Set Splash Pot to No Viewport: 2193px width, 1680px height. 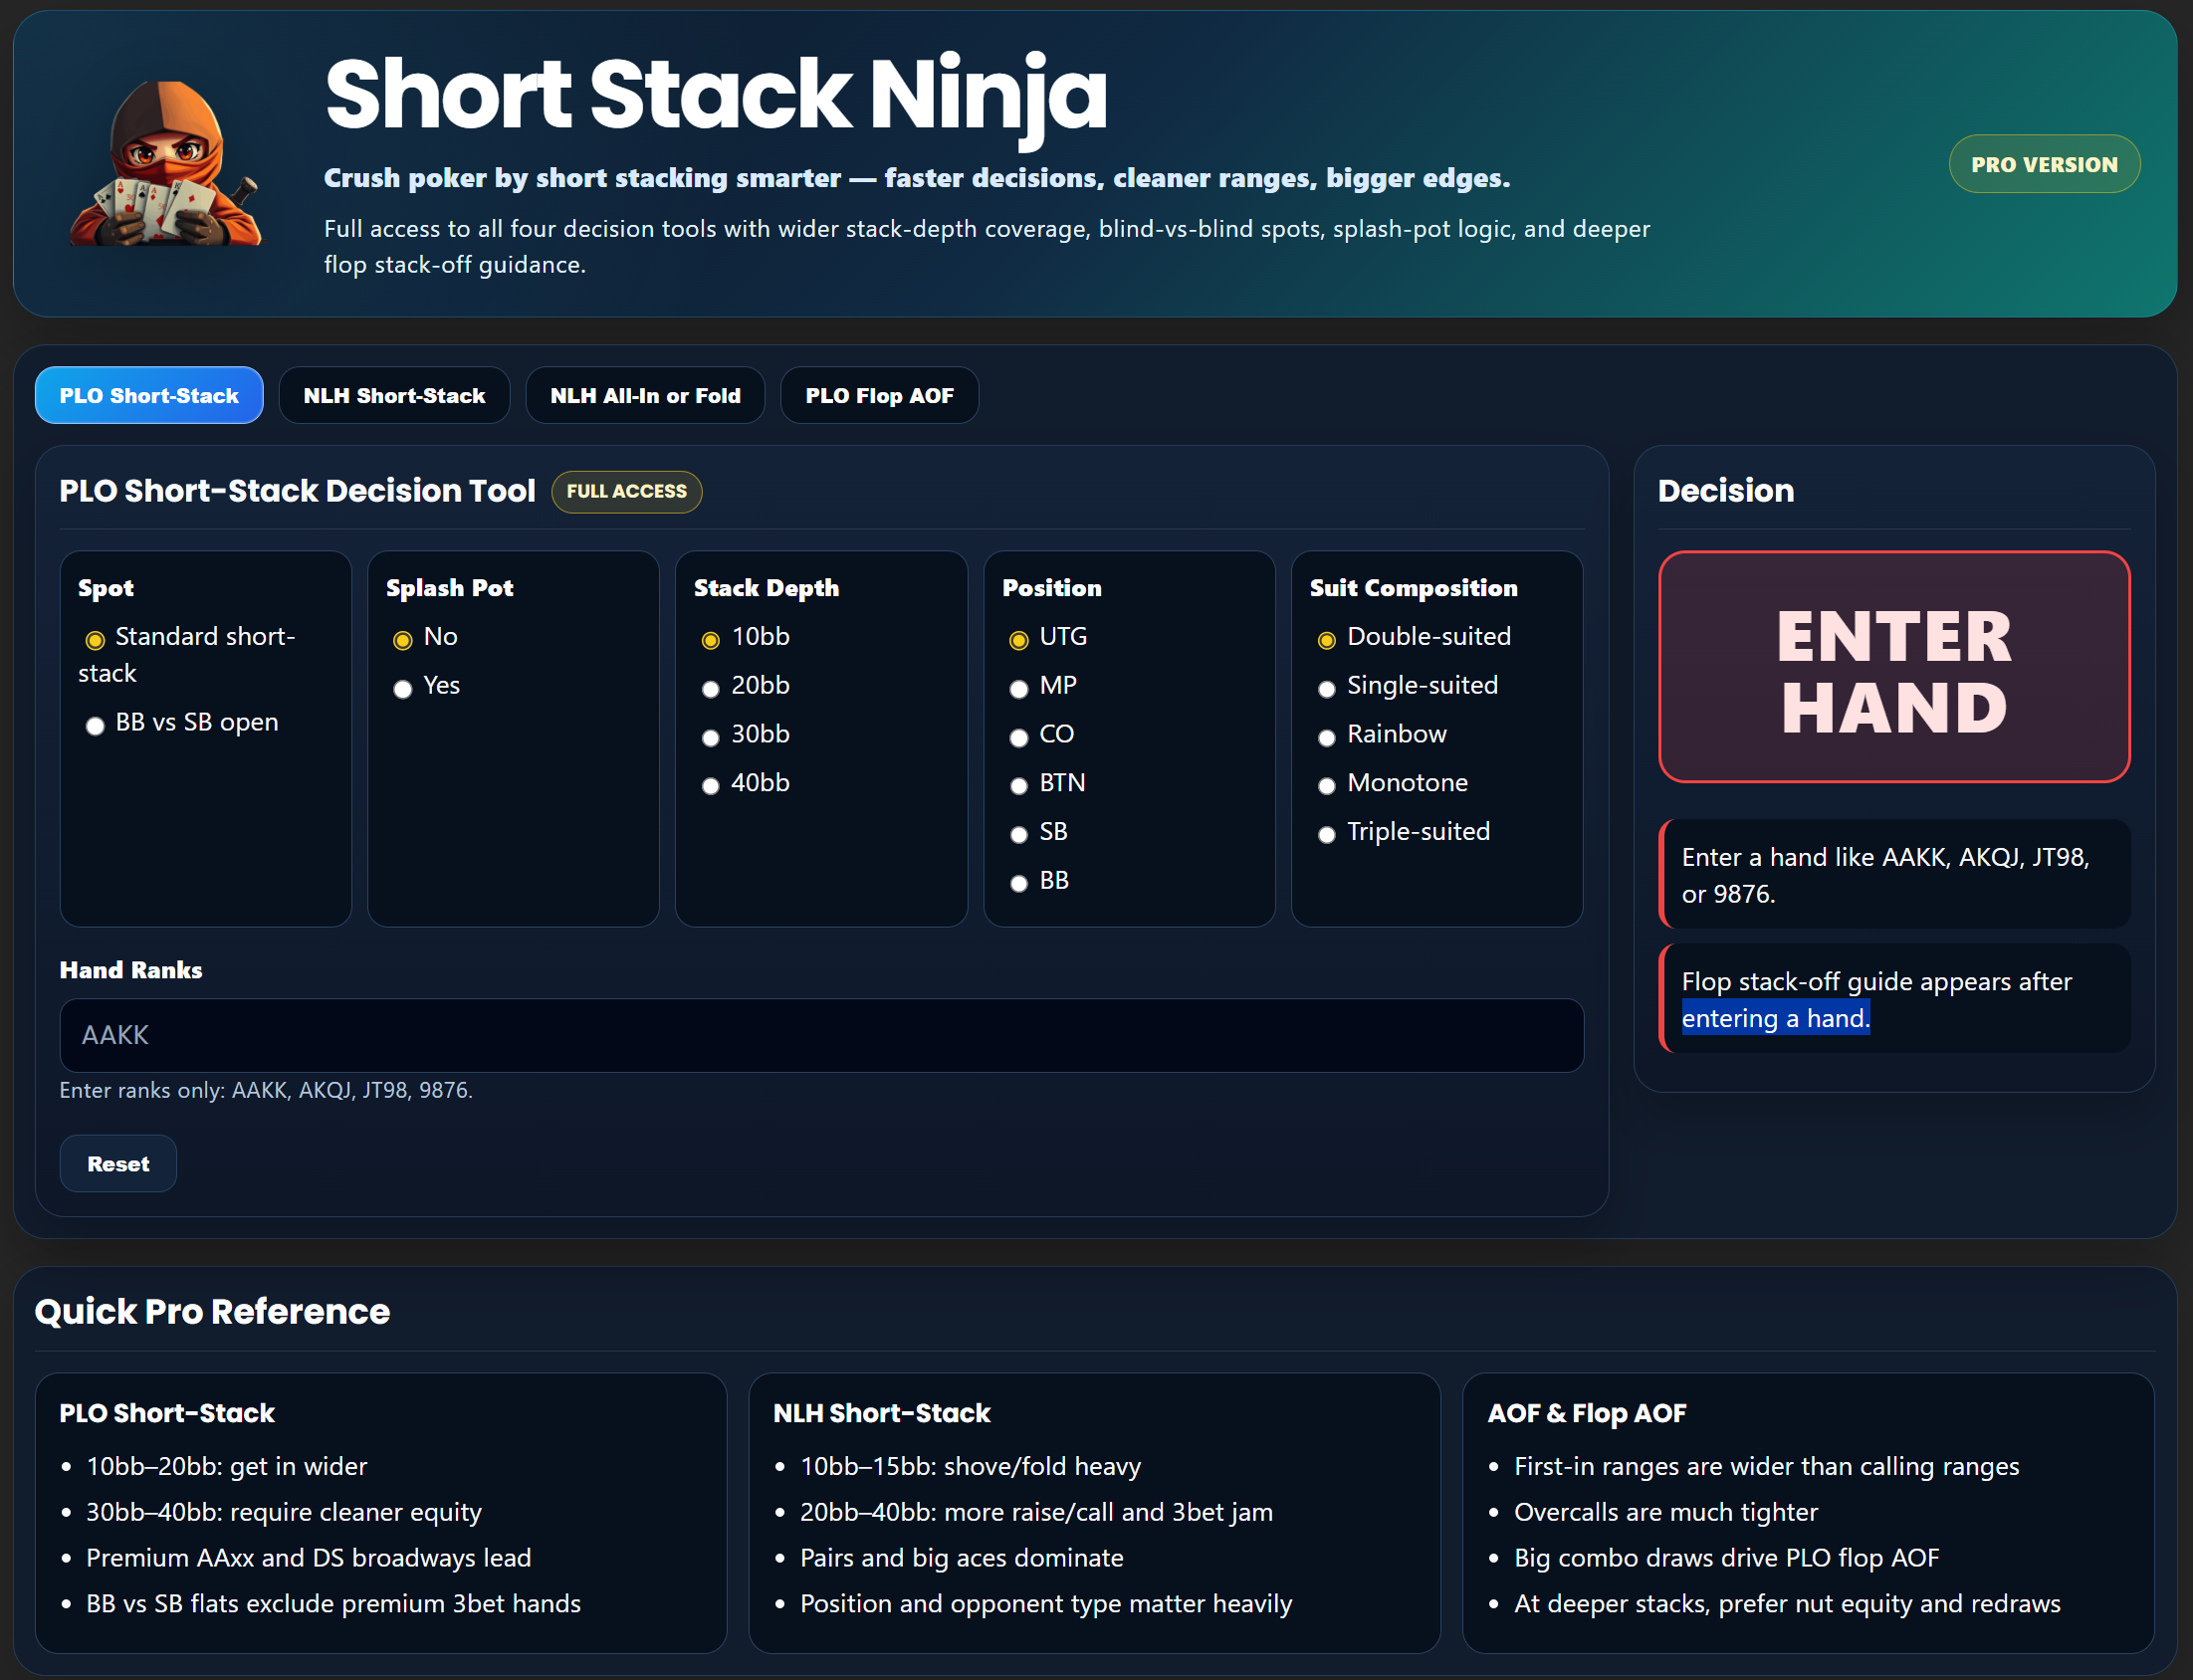tap(403, 640)
